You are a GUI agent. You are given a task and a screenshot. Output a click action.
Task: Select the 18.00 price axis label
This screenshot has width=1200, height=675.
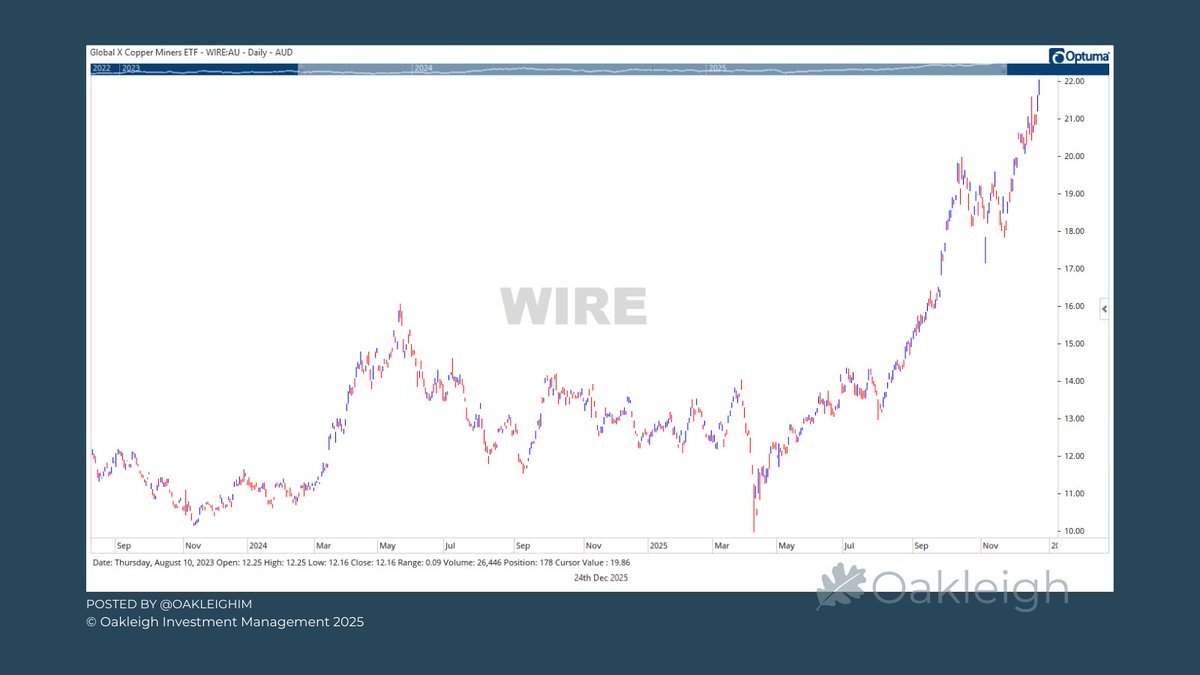tap(1074, 232)
